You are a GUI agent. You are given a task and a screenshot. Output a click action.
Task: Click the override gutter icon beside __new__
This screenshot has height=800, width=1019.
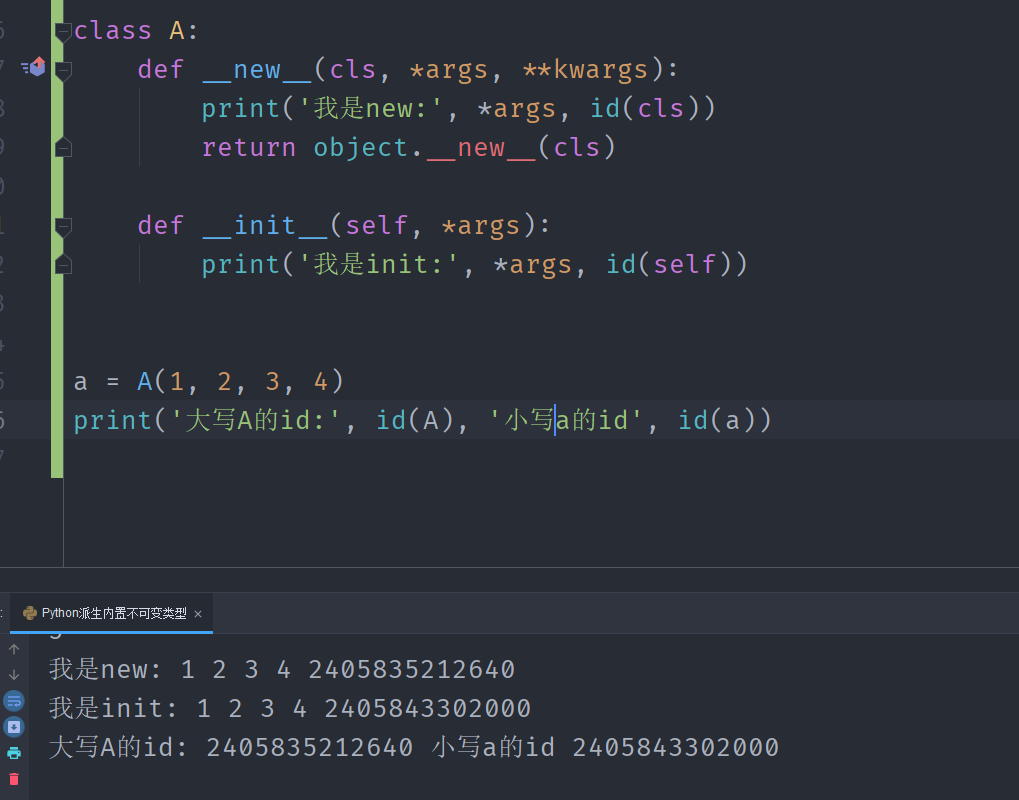coord(34,66)
